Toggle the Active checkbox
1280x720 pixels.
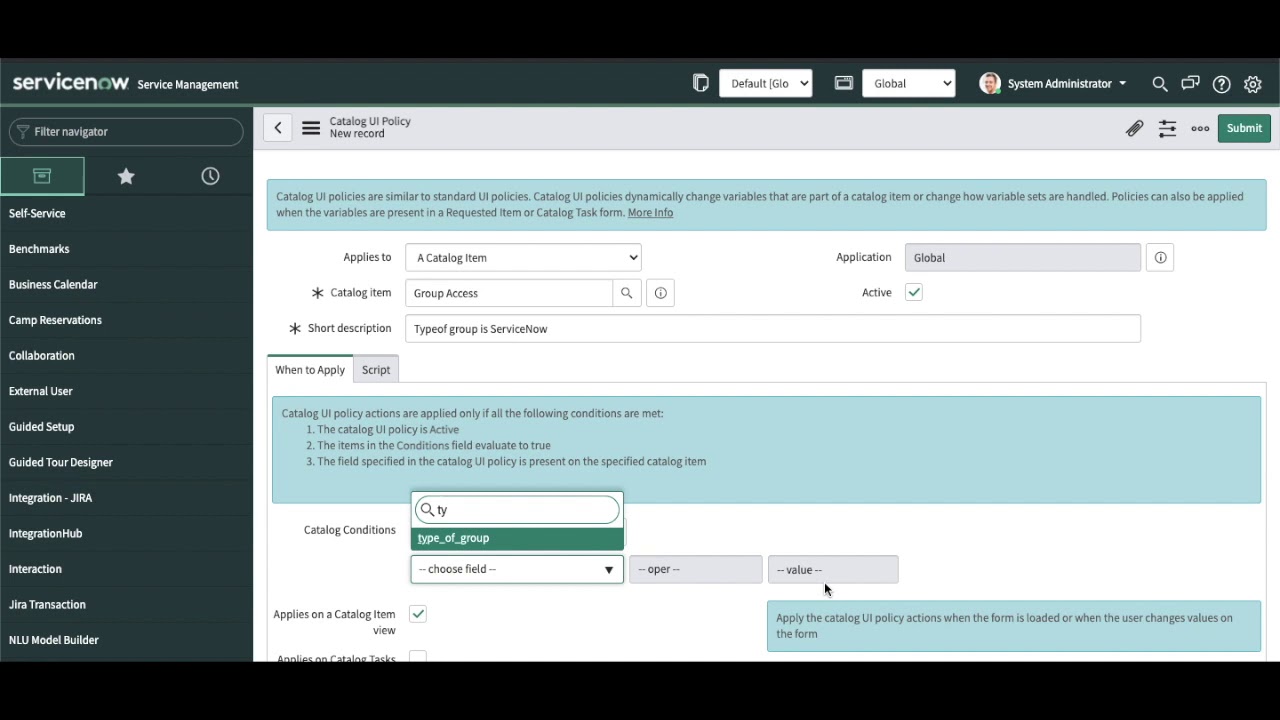(x=914, y=292)
